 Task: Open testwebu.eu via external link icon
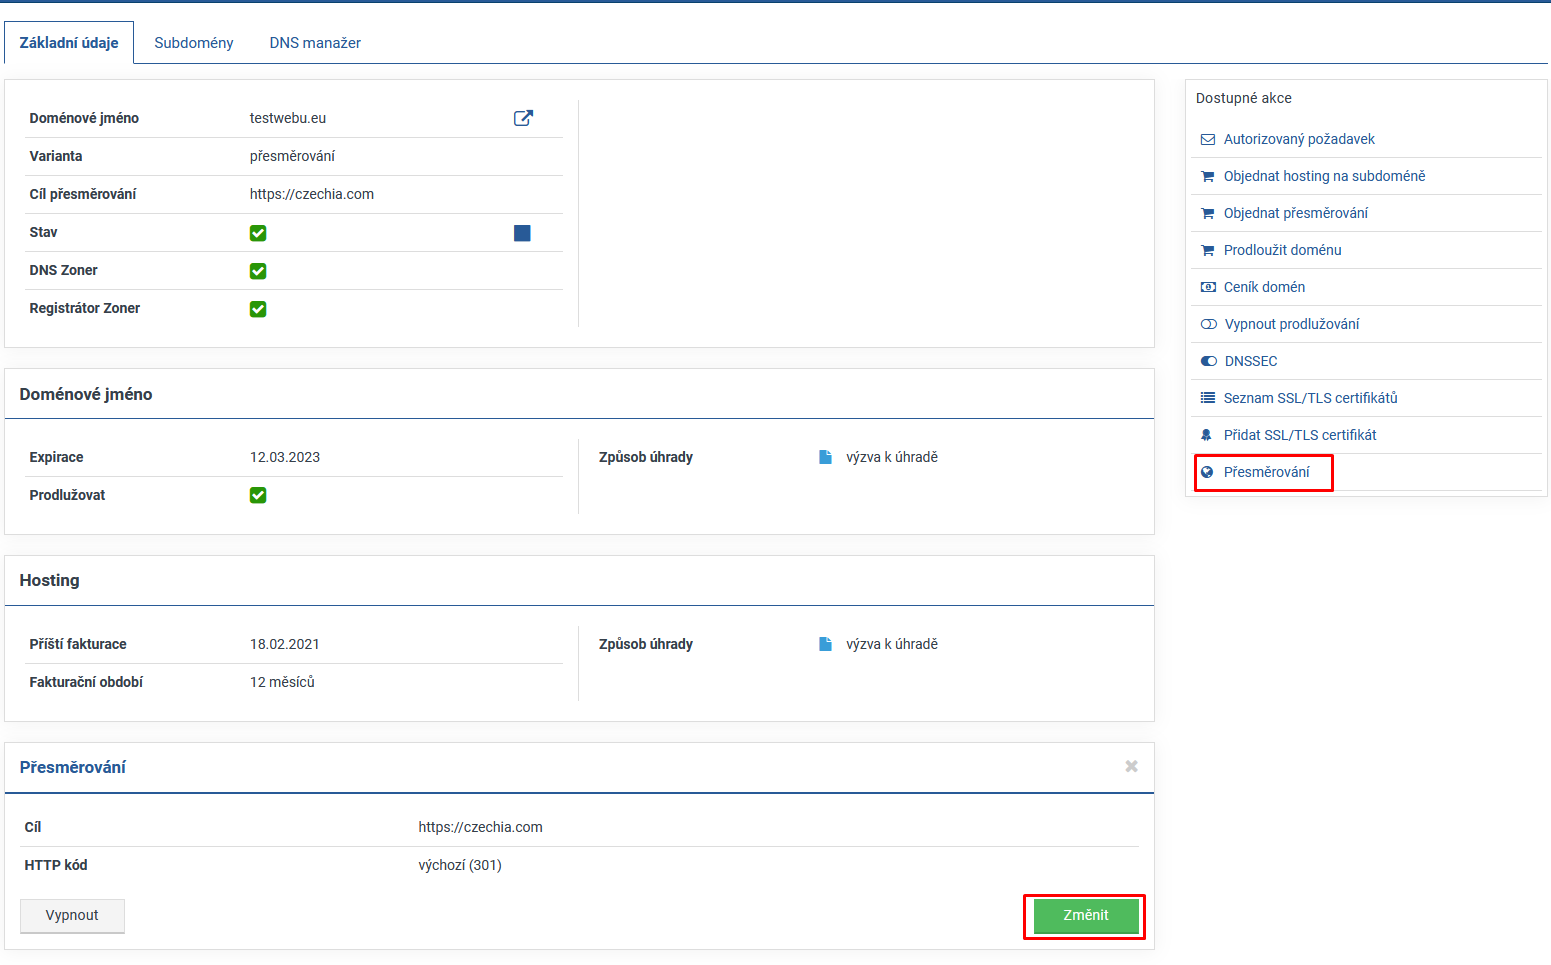[523, 118]
